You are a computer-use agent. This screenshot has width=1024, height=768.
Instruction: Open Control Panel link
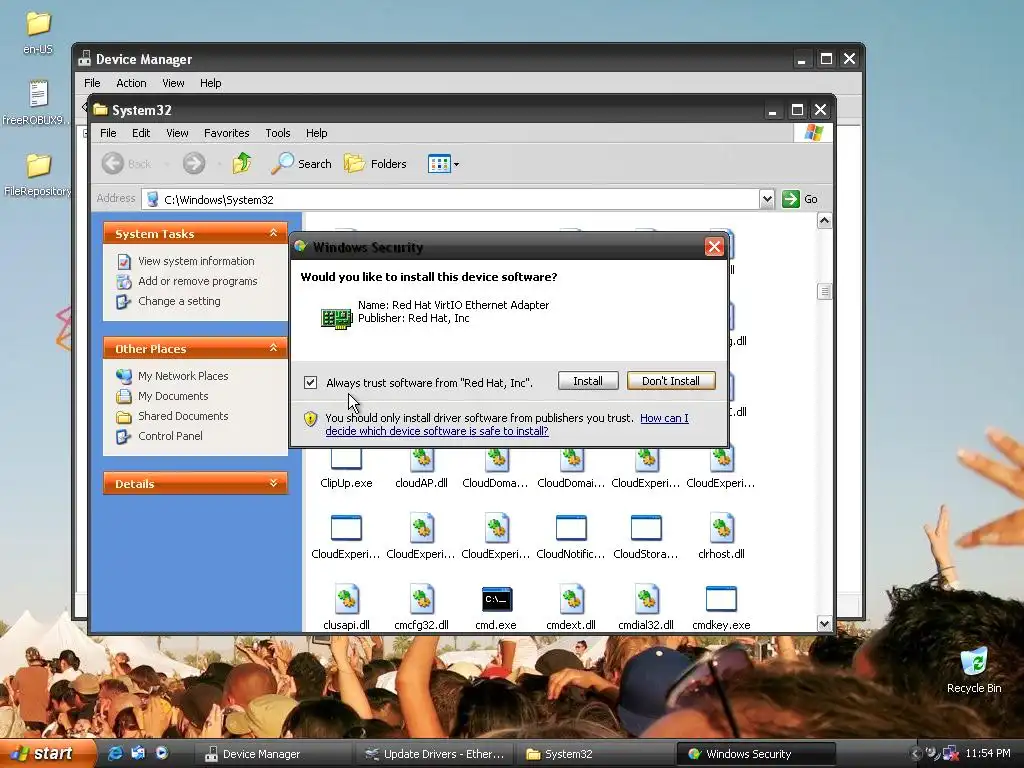[x=170, y=436]
